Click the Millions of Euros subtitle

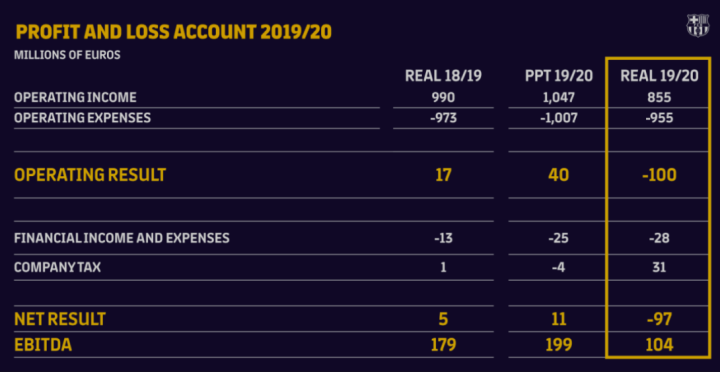[68, 55]
